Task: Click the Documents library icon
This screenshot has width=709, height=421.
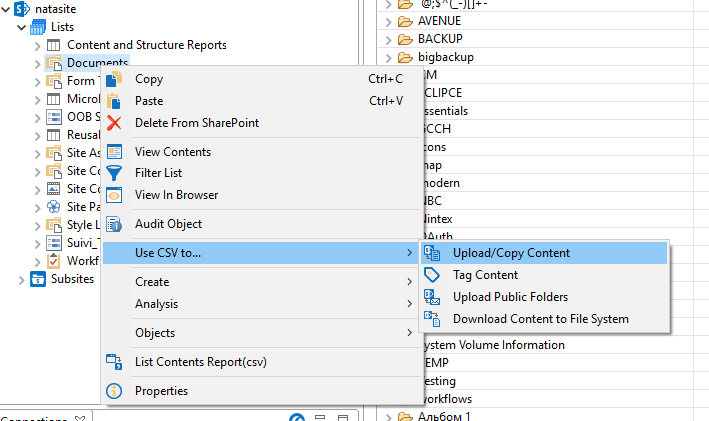Action: (x=54, y=63)
